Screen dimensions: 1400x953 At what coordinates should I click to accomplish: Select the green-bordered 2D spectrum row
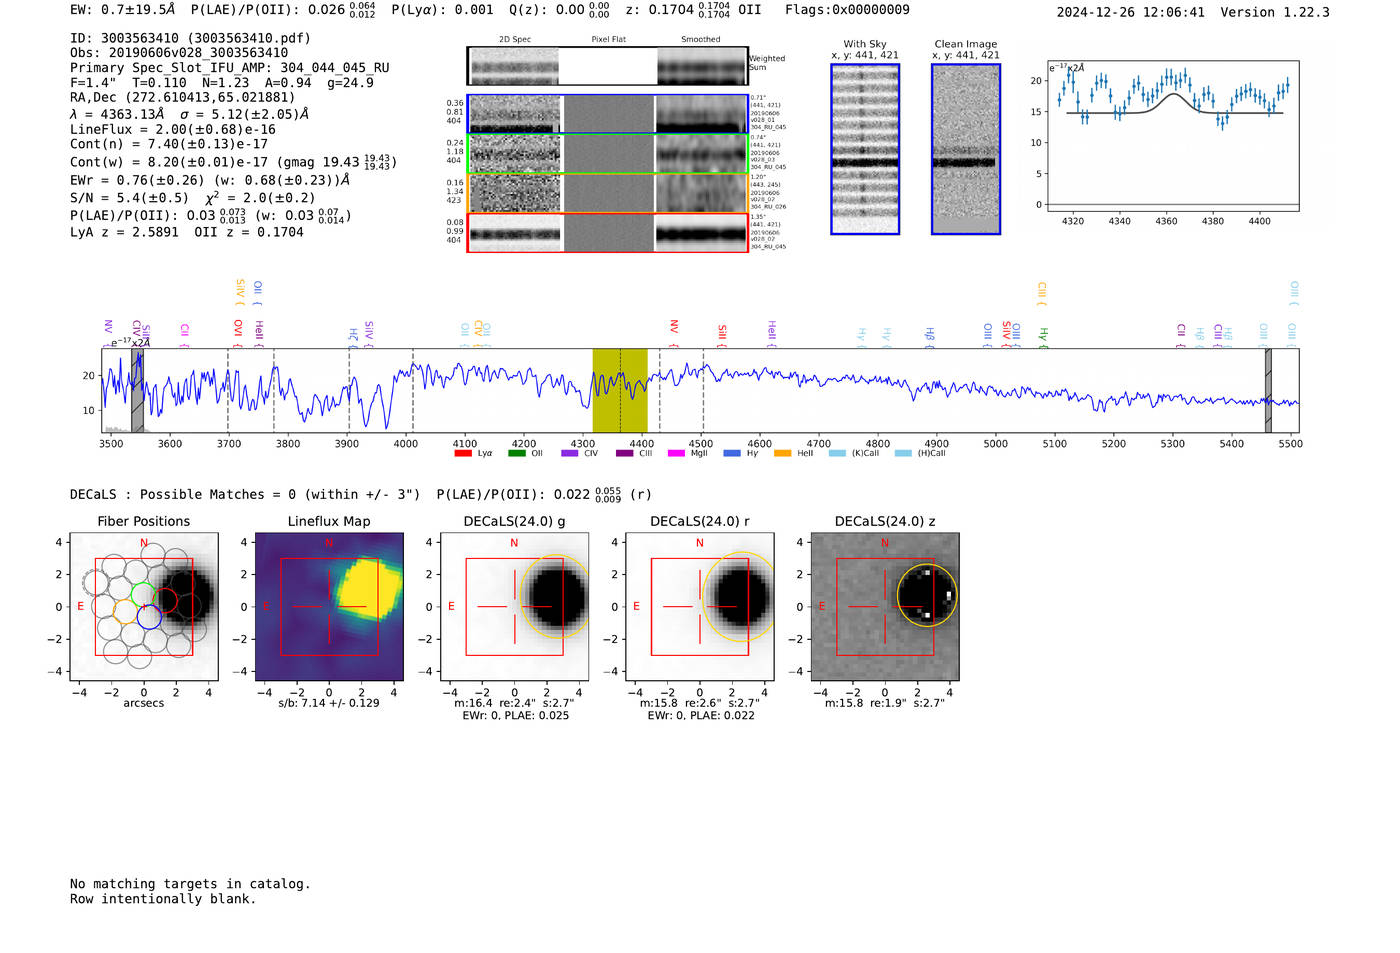coord(608,153)
